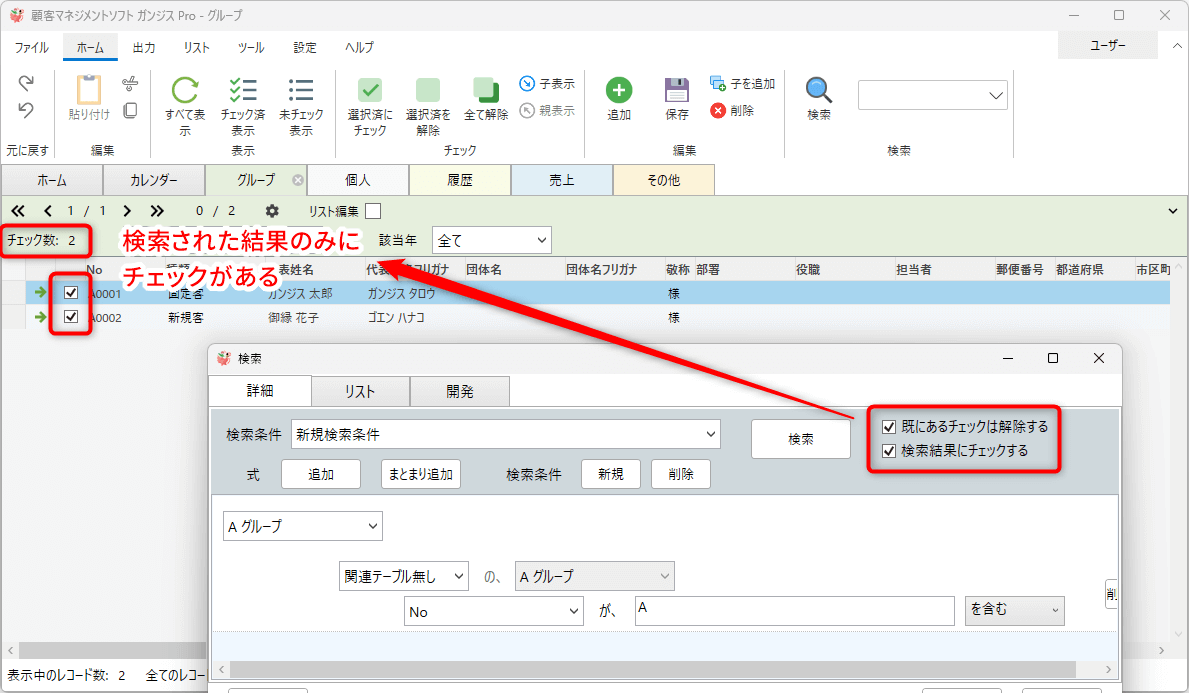Click the 選択済にチェック icon
This screenshot has height=693, width=1189.
[x=370, y=91]
